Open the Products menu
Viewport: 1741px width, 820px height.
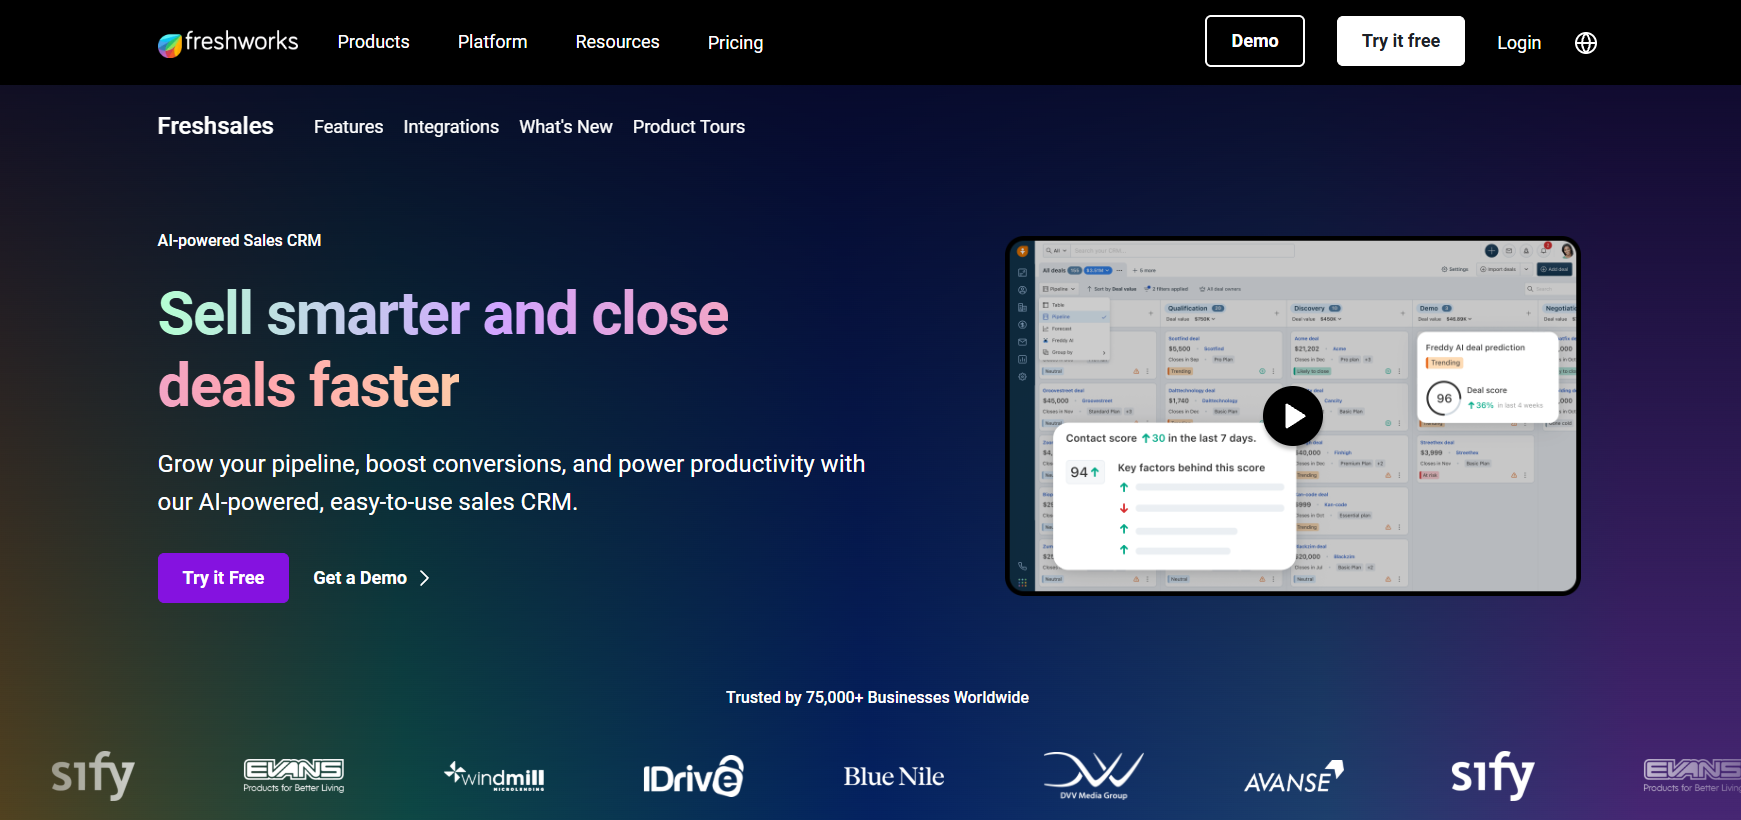tap(373, 42)
